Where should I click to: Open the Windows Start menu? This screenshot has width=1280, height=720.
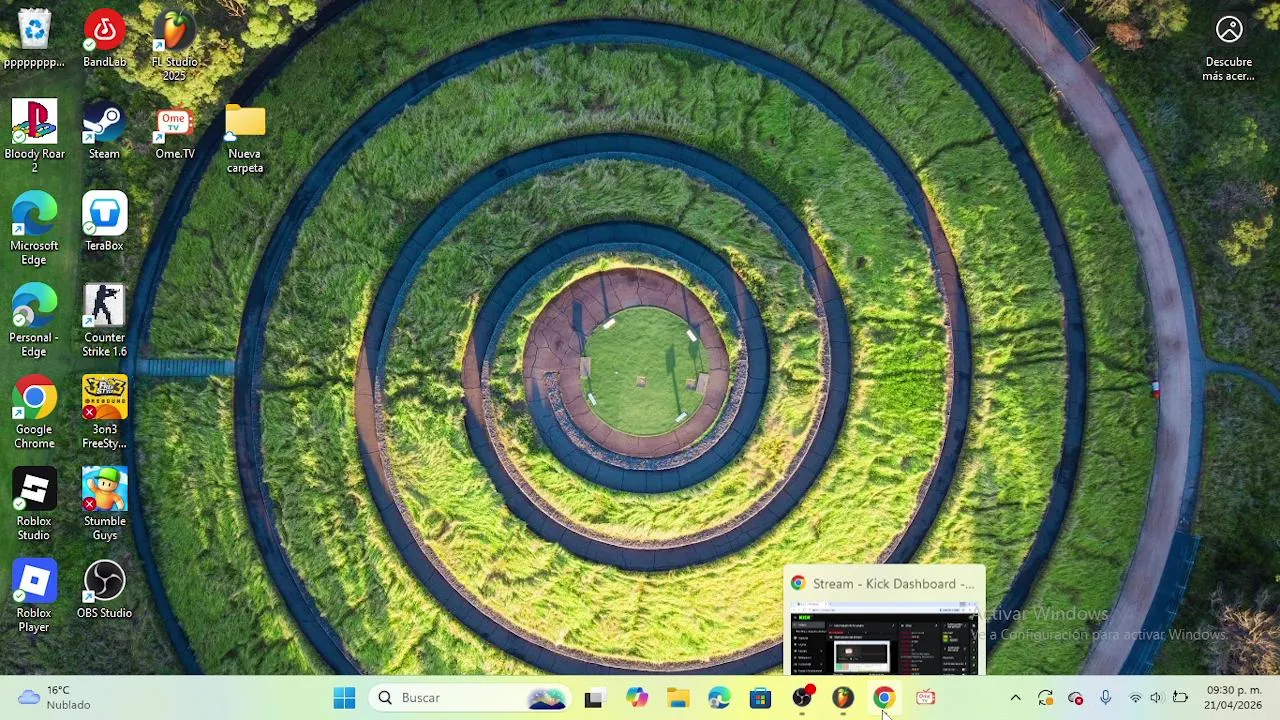tap(344, 698)
